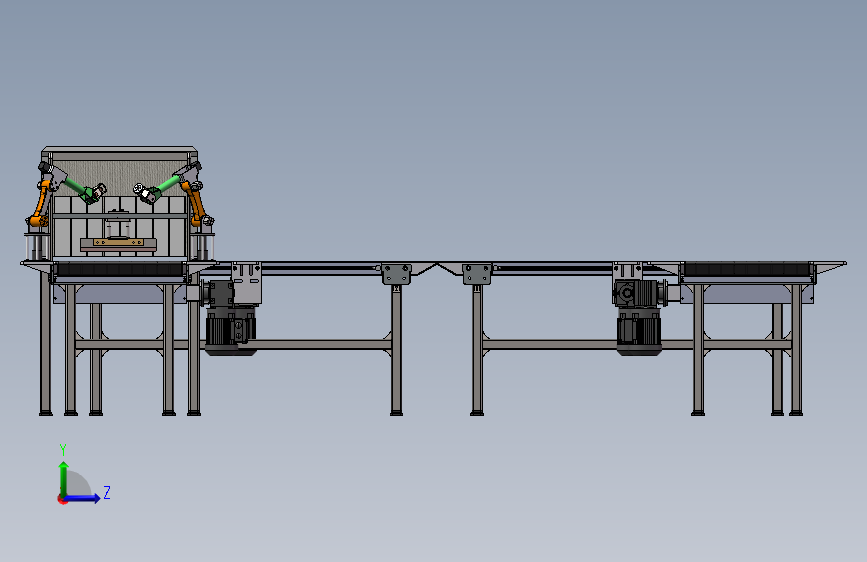Select the right gear motor under the conveyor
This screenshot has height=562, width=867.
639,317
